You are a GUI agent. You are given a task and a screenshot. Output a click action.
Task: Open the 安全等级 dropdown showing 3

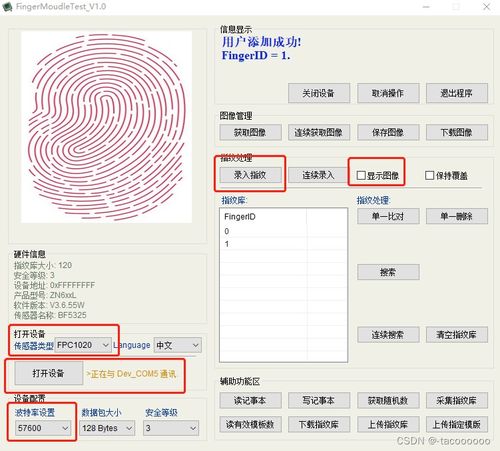[171, 428]
